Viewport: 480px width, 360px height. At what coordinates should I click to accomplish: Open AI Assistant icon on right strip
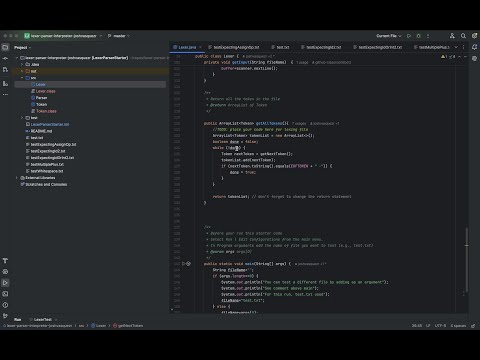474,58
